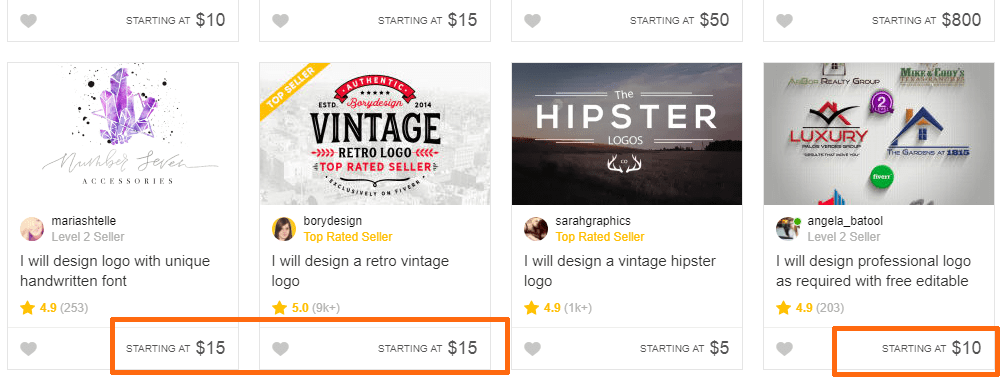Toggle favorite heart on the top $10 gig
Screen dimensions: 1004x378
28,21
